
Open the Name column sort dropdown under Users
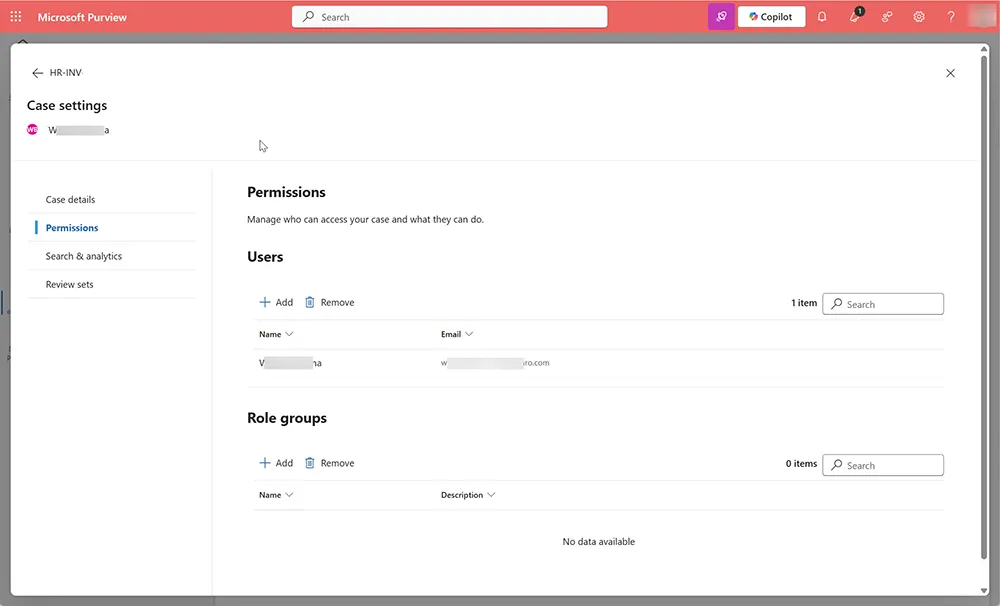tap(289, 334)
